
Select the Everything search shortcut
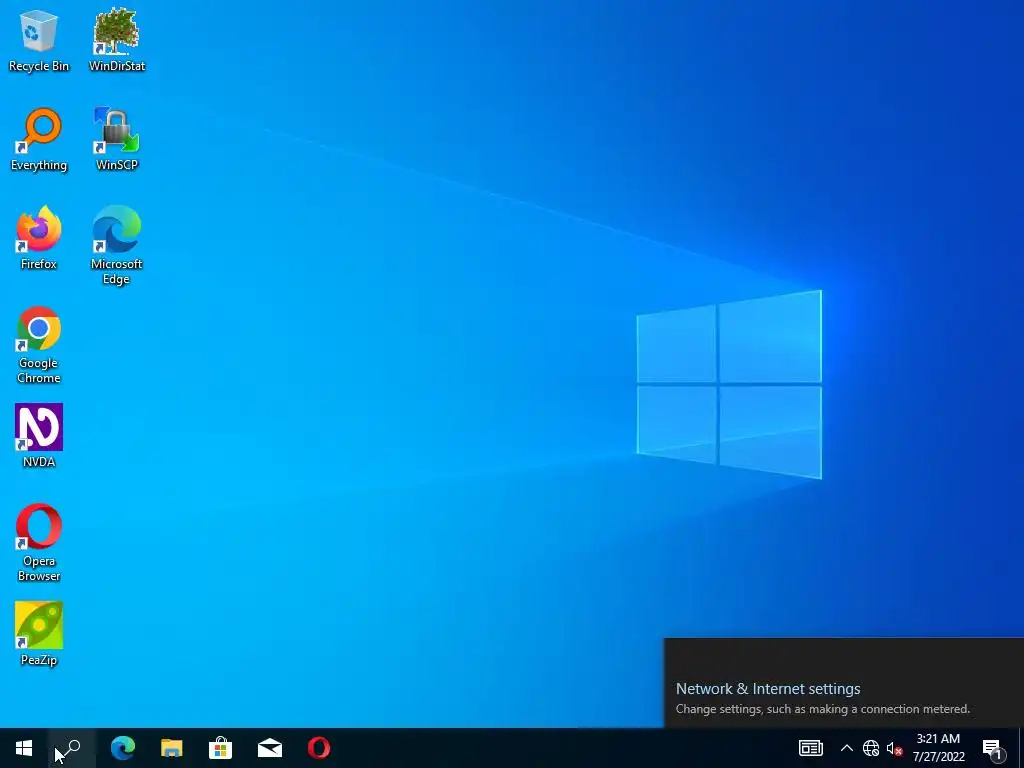(39, 140)
